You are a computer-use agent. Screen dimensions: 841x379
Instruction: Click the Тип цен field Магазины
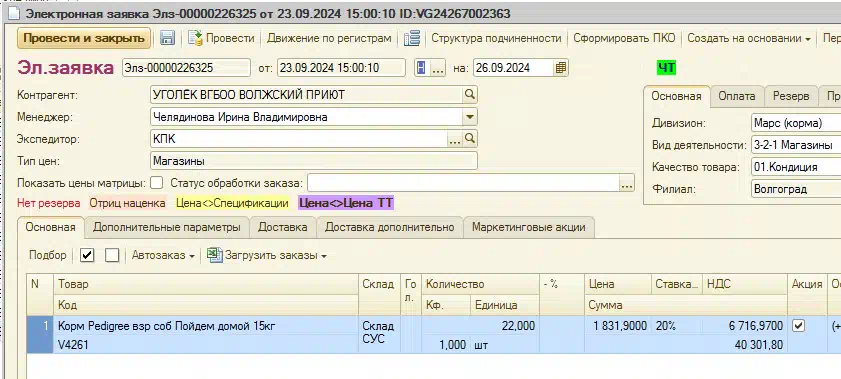(x=314, y=161)
